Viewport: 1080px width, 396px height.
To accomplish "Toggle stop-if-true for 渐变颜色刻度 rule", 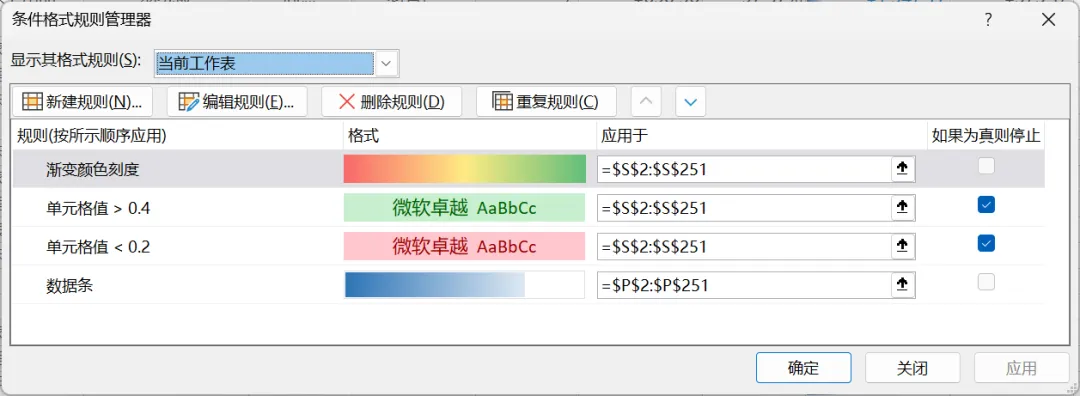I will coord(986,166).
